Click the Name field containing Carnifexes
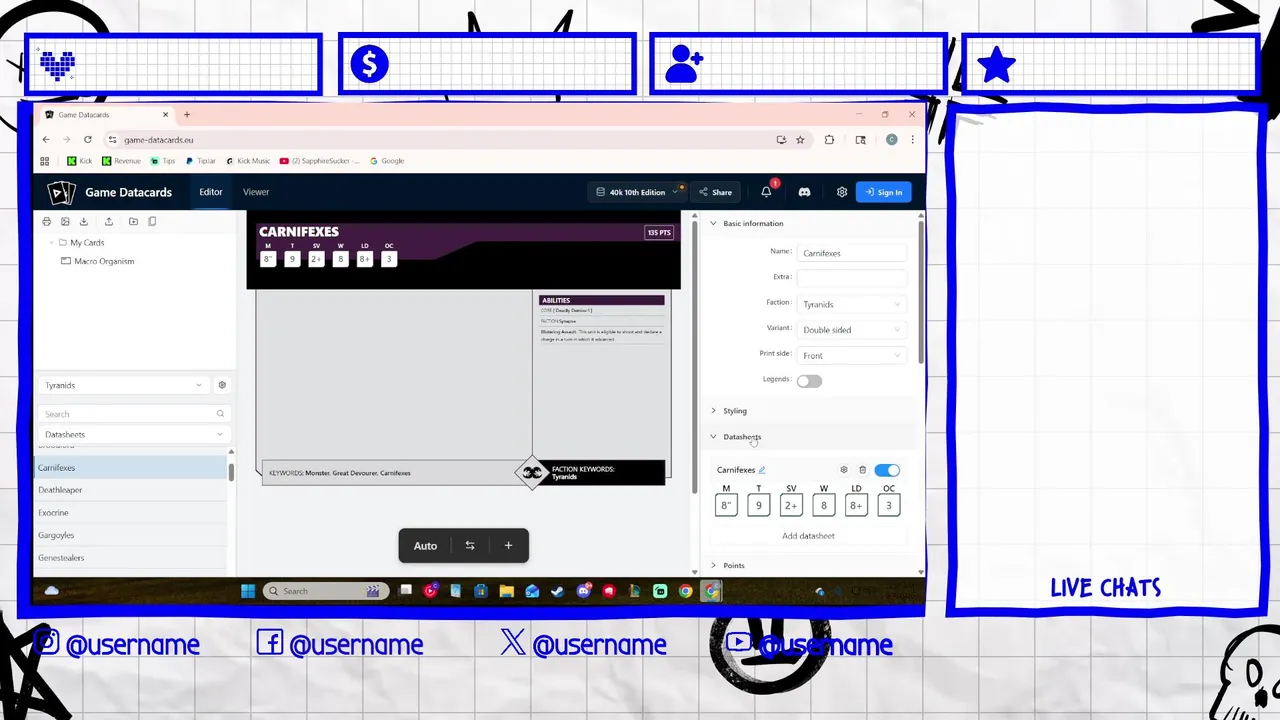Image resolution: width=1280 pixels, height=720 pixels. (851, 253)
